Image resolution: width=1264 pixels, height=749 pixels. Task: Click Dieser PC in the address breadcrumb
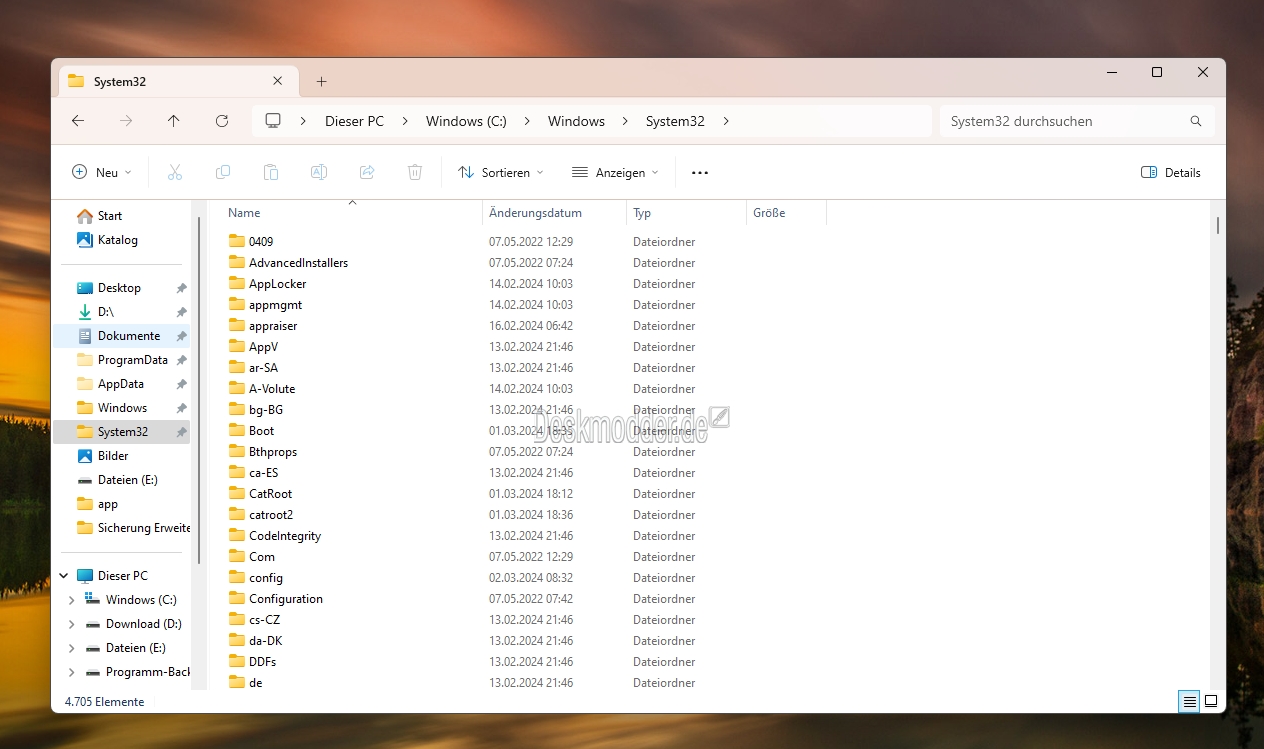[x=354, y=121]
